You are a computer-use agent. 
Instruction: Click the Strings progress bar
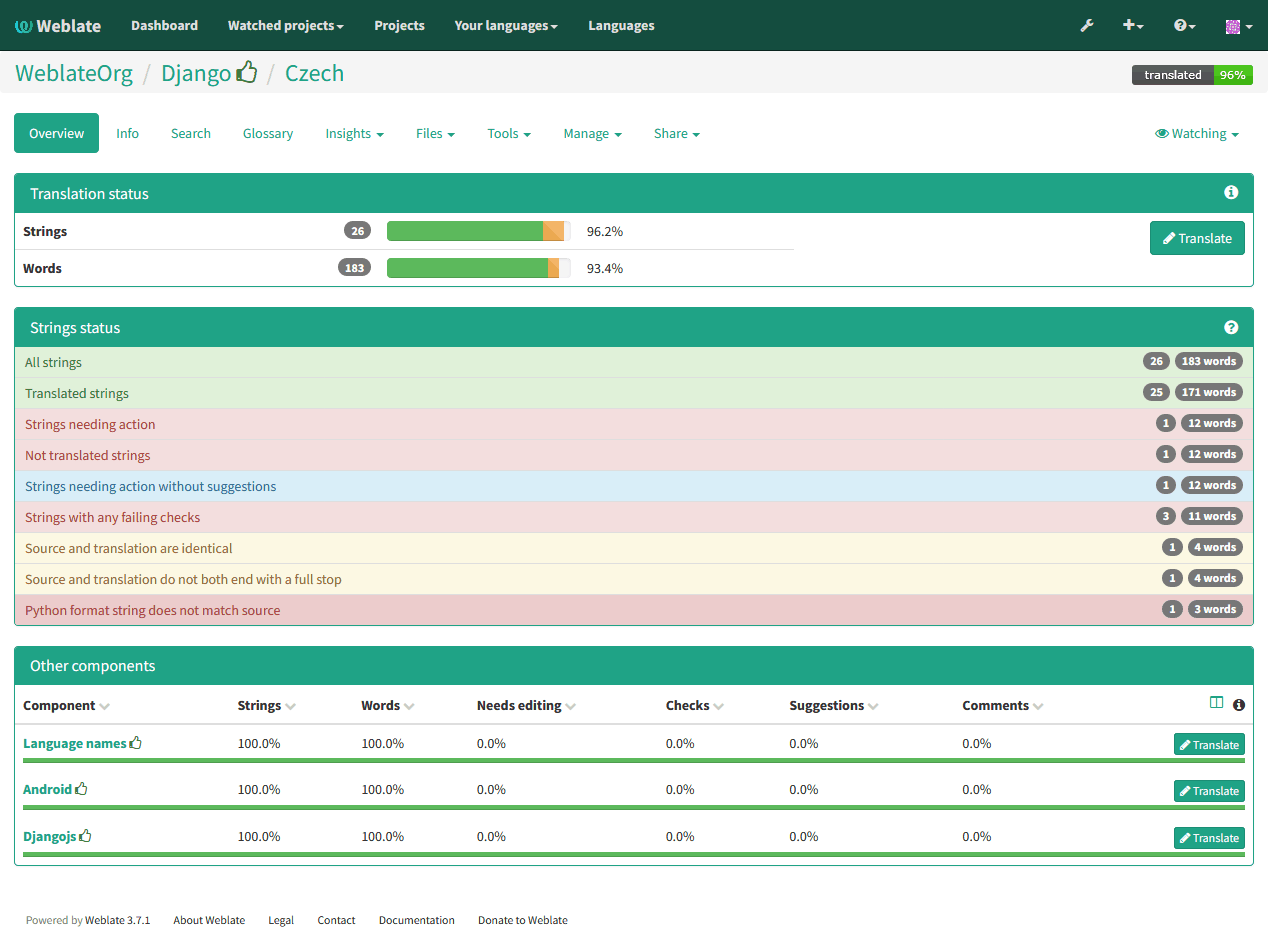pyautogui.click(x=478, y=231)
